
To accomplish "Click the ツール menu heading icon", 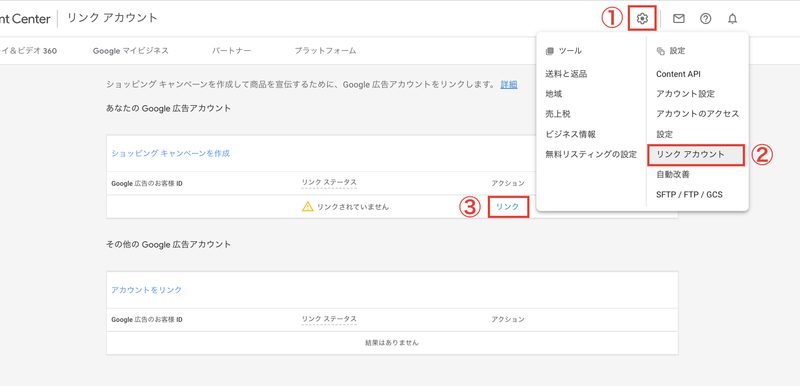I will [549, 51].
